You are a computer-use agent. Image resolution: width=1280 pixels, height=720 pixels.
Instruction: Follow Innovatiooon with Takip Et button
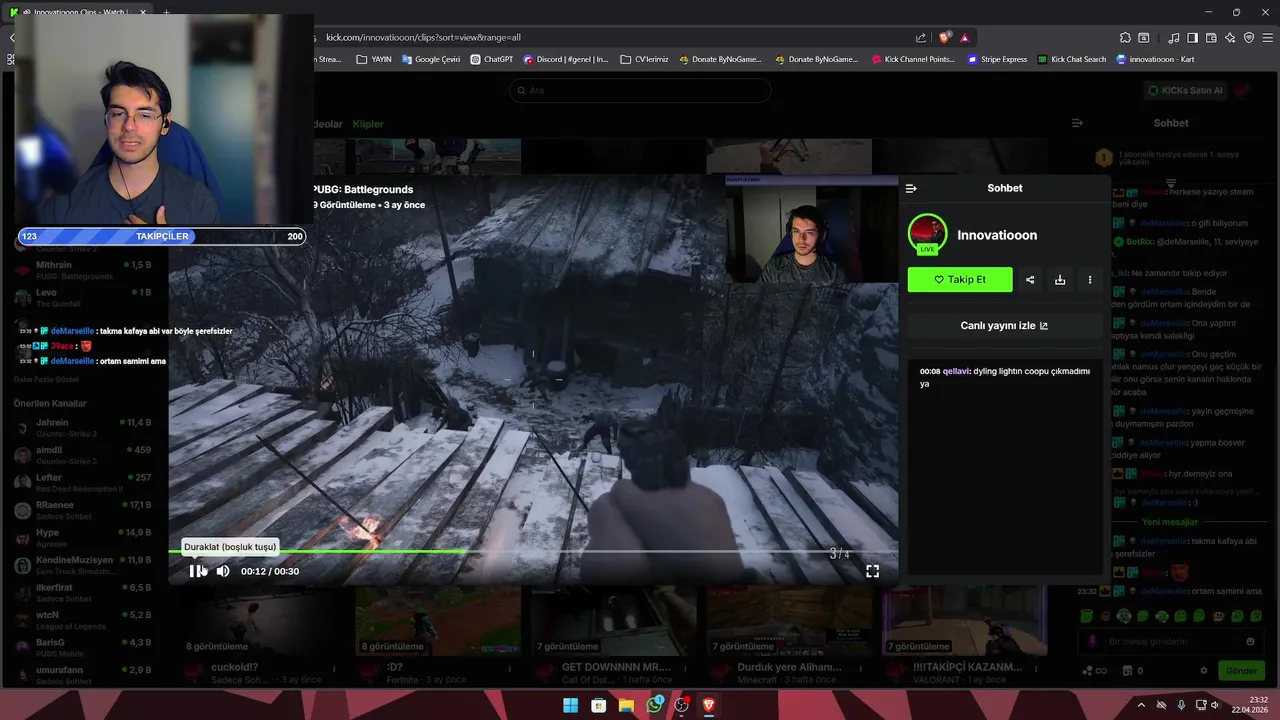point(960,280)
